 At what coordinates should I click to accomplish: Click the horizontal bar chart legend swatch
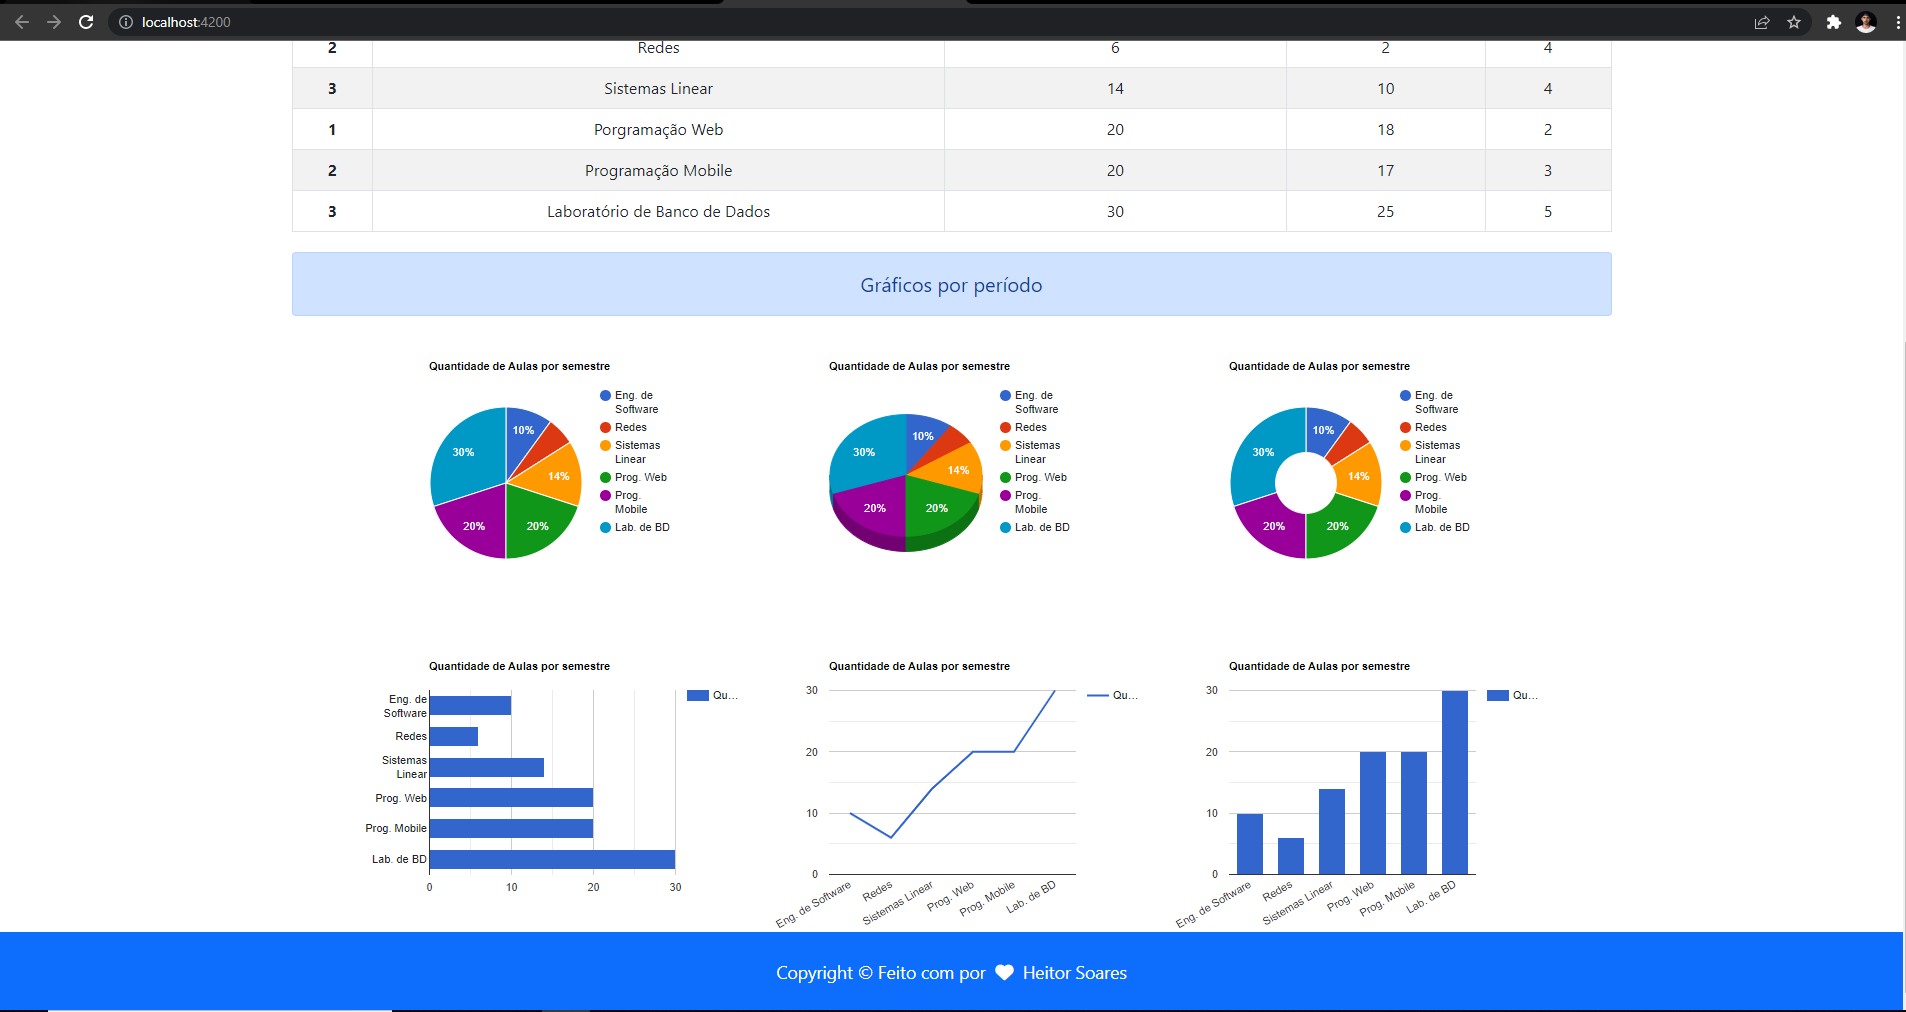(698, 695)
